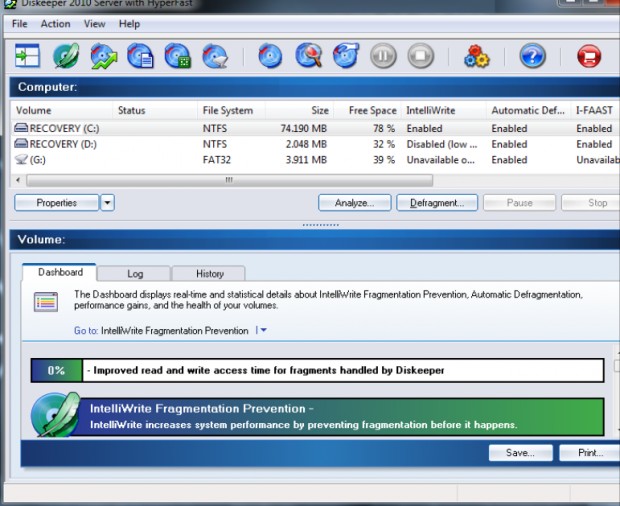This screenshot has width=620, height=506.
Task: Open IntelliWrite feather toolbar icon
Action: point(66,56)
